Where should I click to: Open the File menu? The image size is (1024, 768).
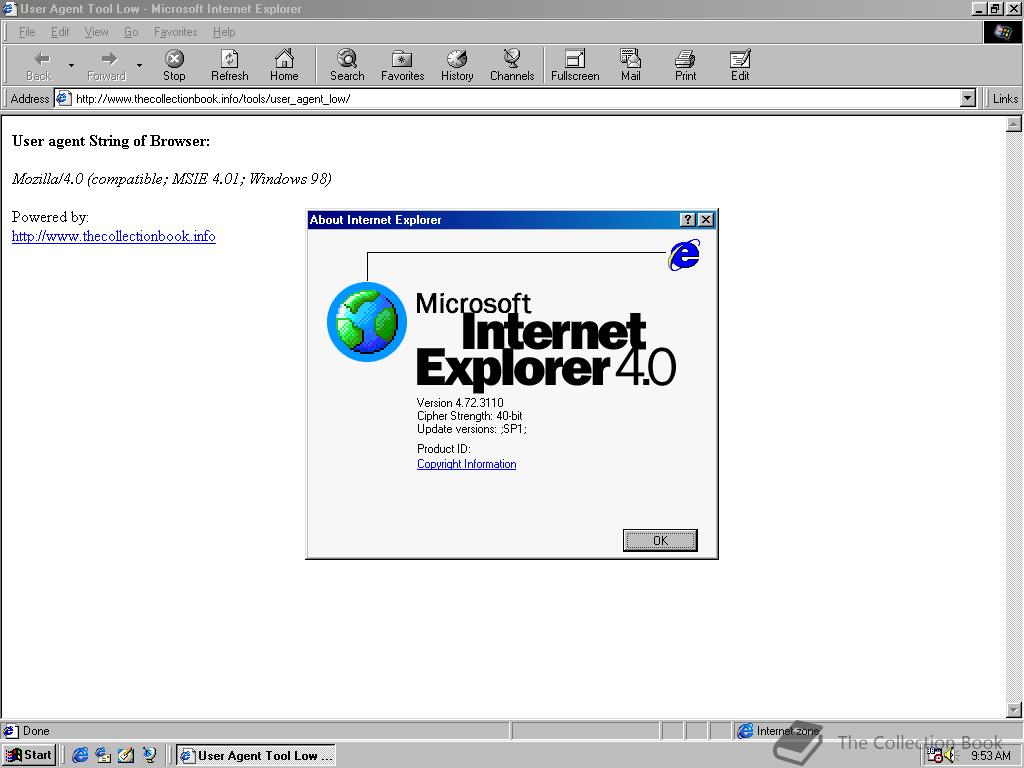[x=27, y=32]
